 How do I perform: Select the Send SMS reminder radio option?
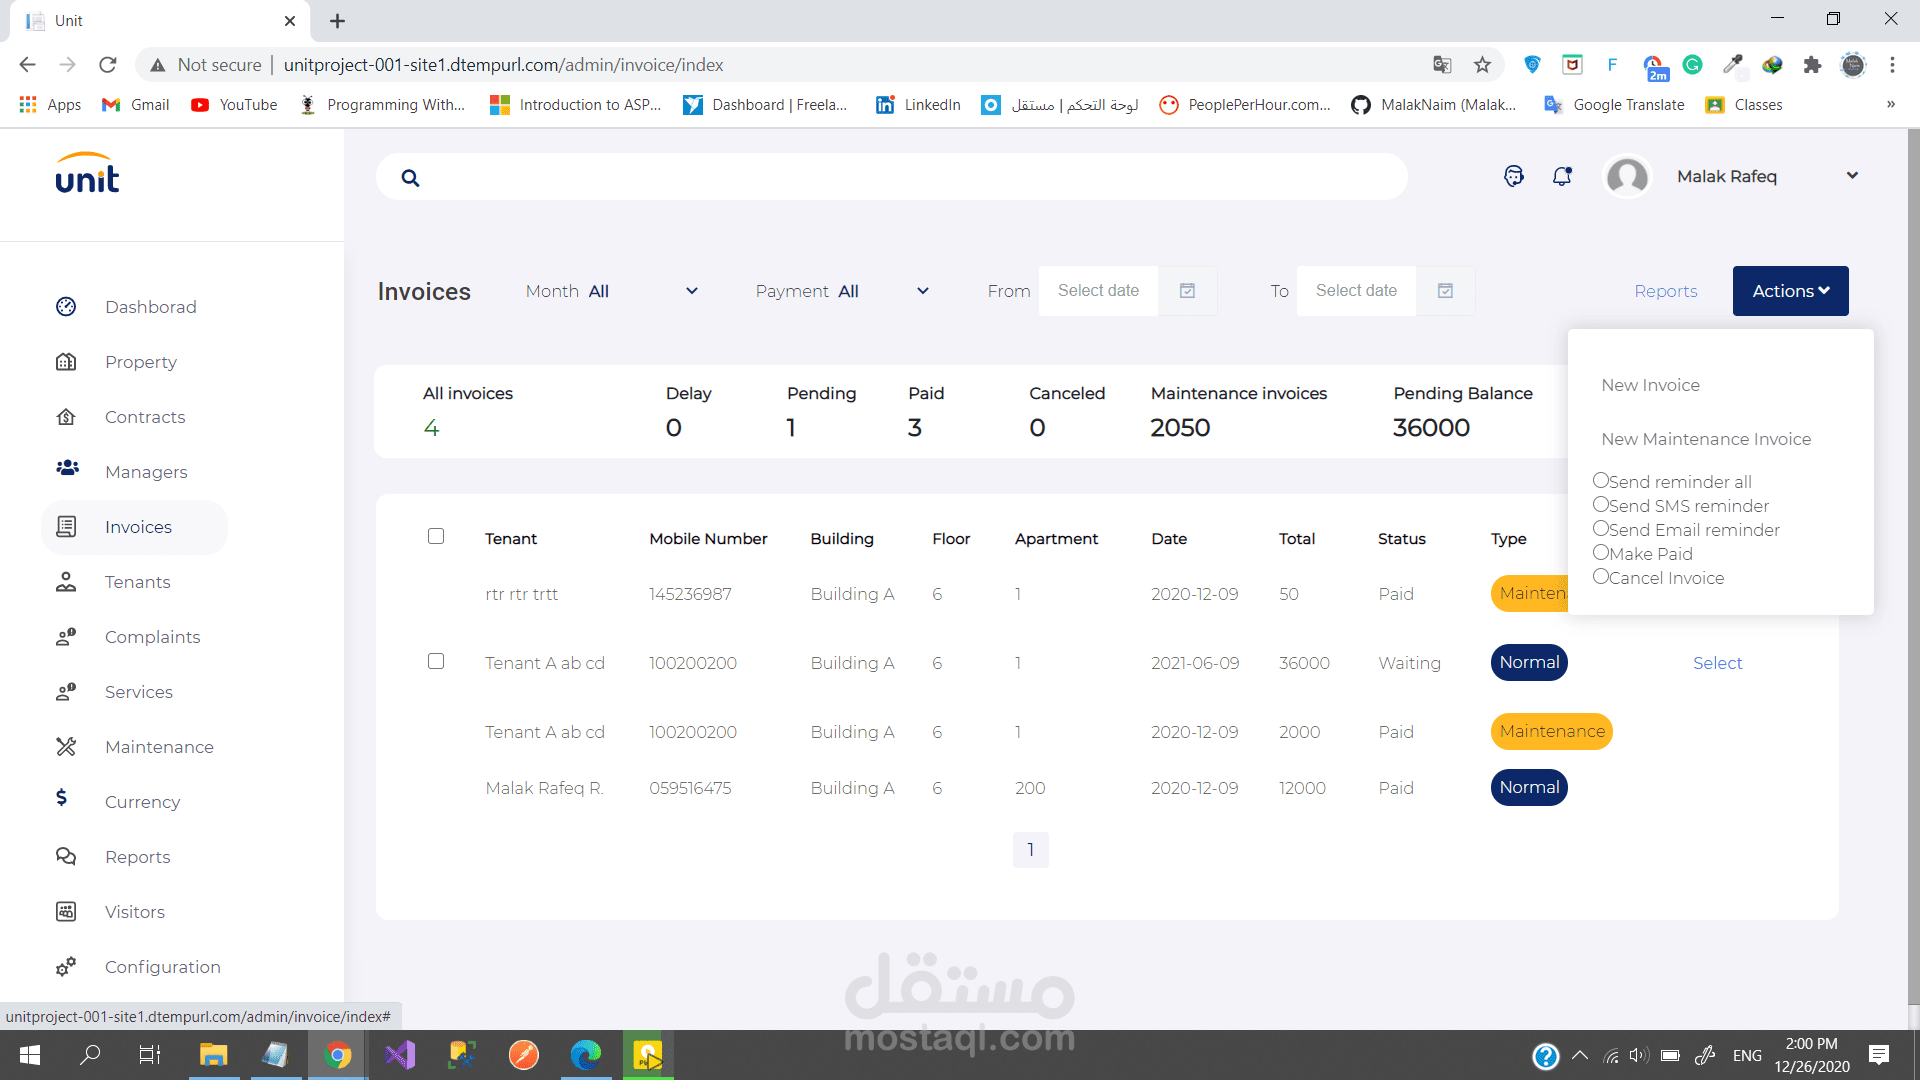tap(1601, 504)
